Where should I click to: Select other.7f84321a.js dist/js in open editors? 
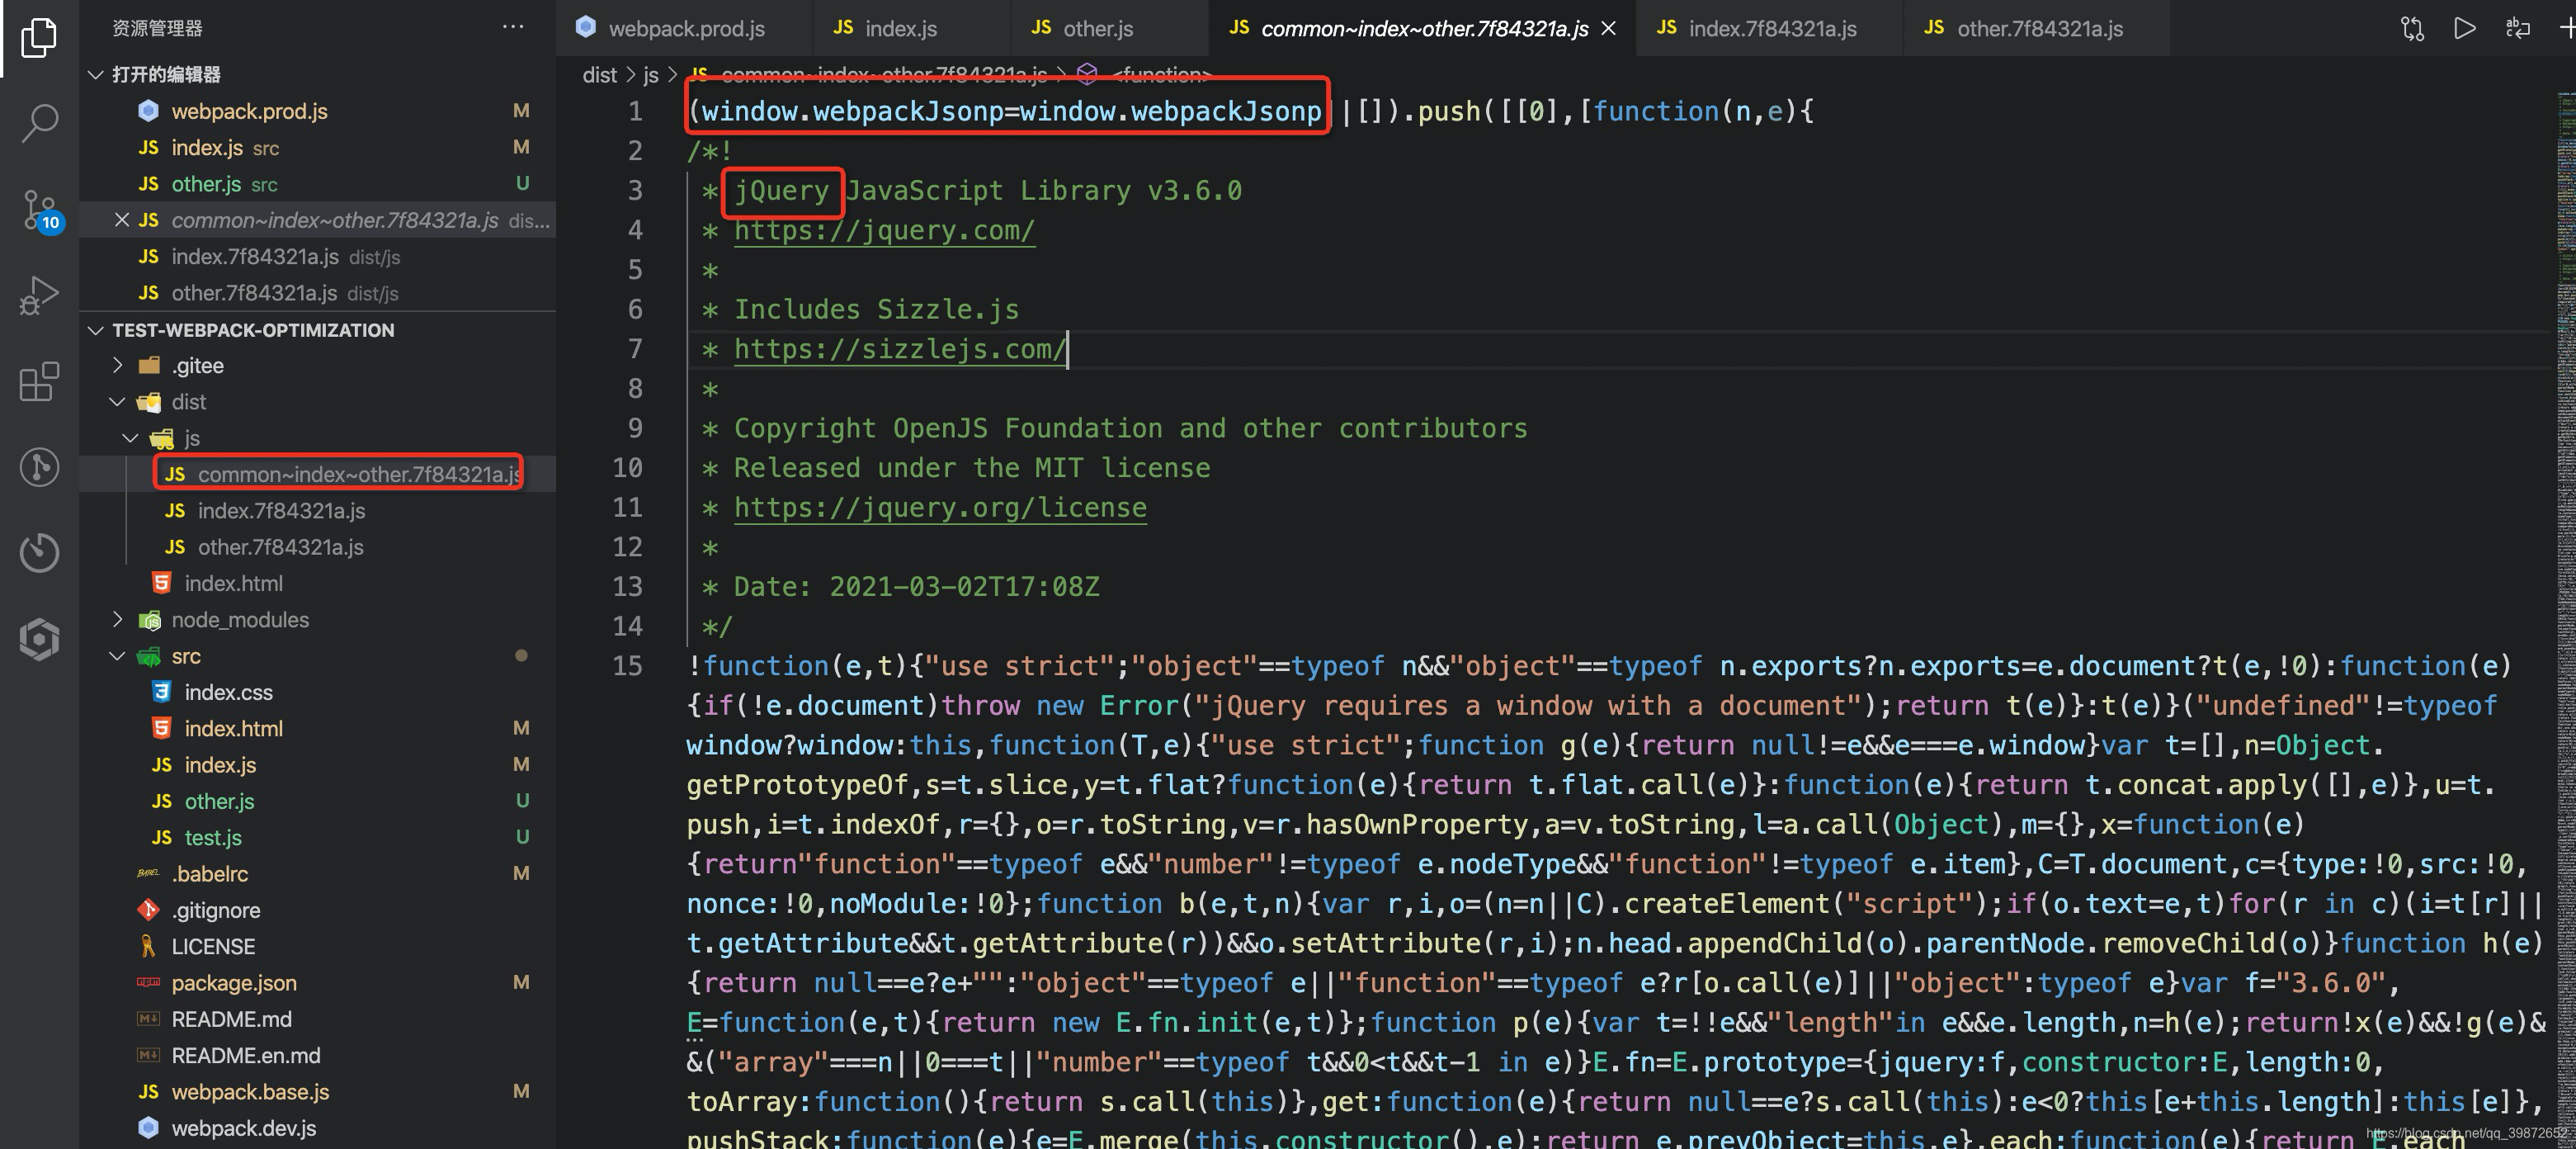(317, 293)
